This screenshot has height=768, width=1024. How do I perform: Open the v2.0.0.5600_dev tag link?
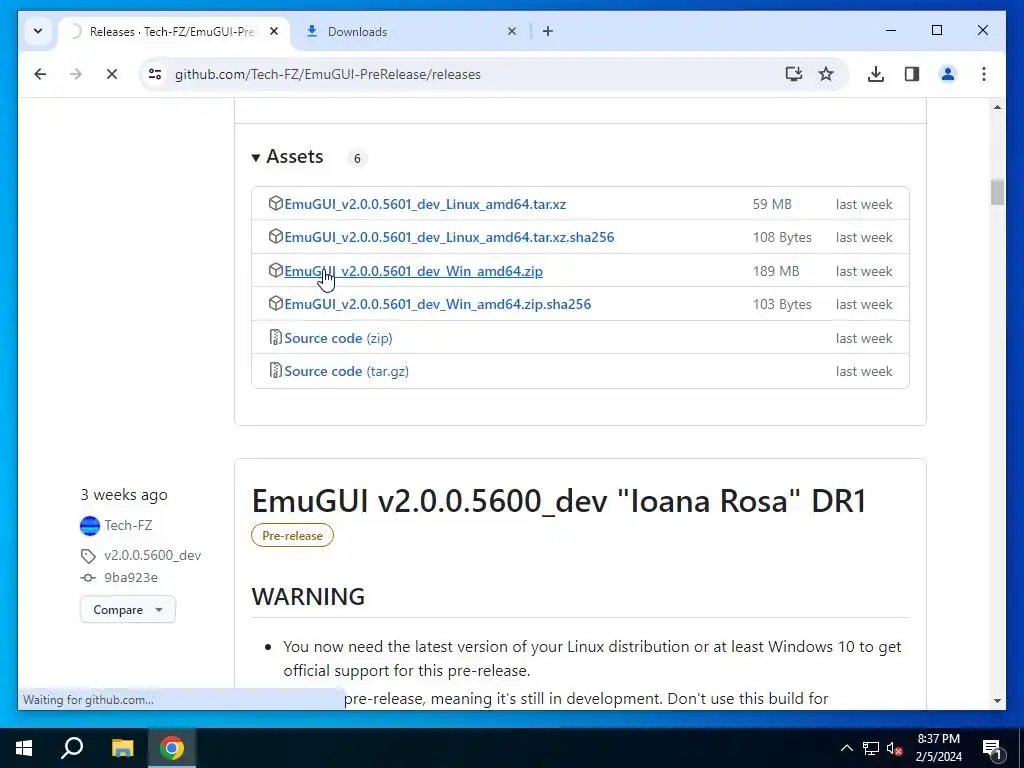click(x=153, y=556)
